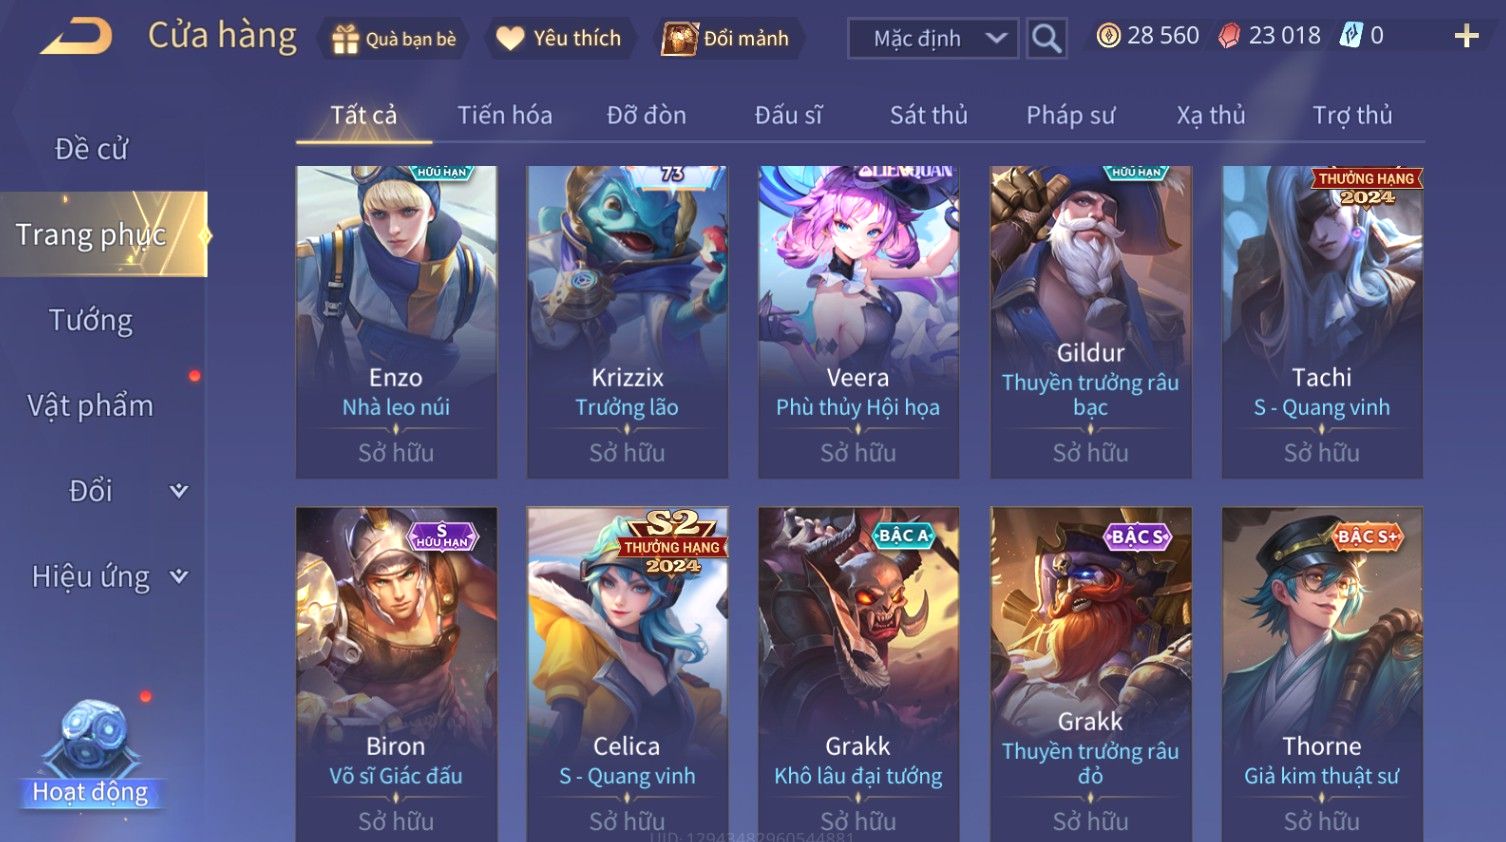Viewport: 1506px width, 842px height.
Task: Open the Mặc định sort dropdown
Action: point(933,39)
